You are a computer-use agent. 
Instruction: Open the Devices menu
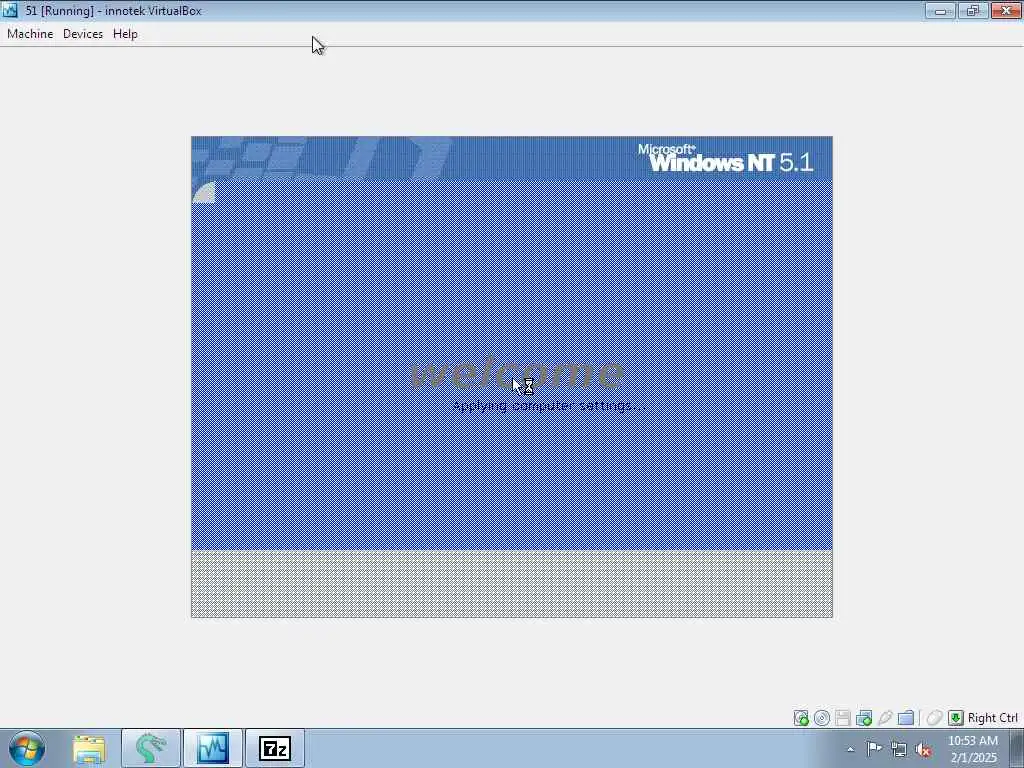coord(83,34)
